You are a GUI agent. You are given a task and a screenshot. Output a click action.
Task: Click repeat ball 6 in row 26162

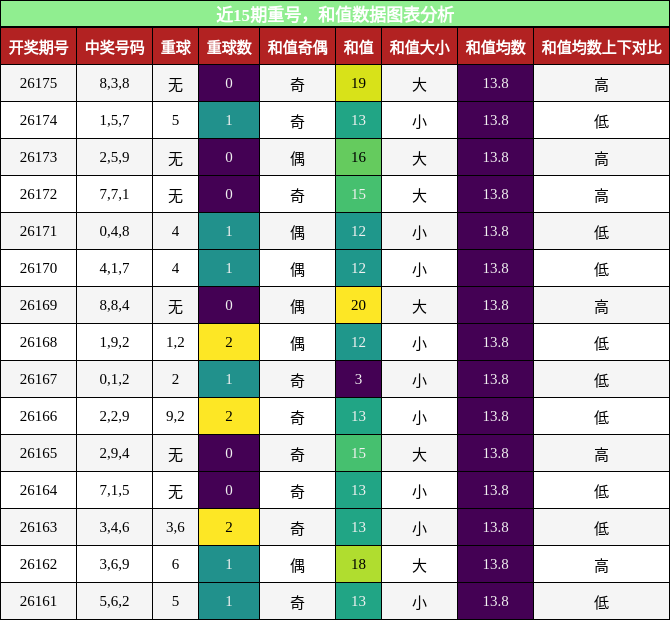tap(176, 564)
